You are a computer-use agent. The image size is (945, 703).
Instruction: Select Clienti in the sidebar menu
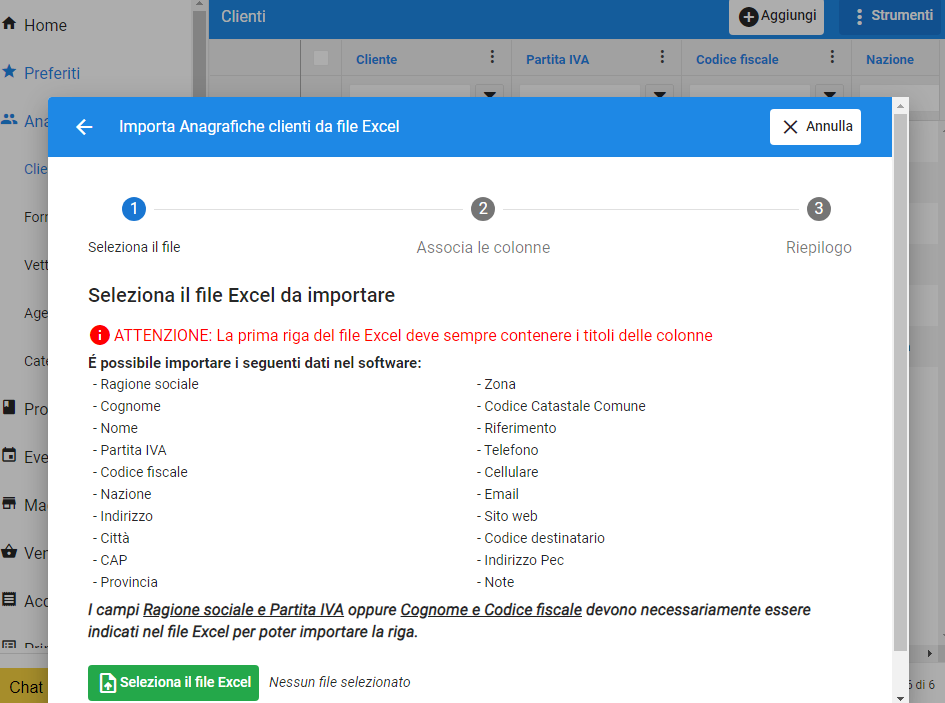[x=35, y=169]
